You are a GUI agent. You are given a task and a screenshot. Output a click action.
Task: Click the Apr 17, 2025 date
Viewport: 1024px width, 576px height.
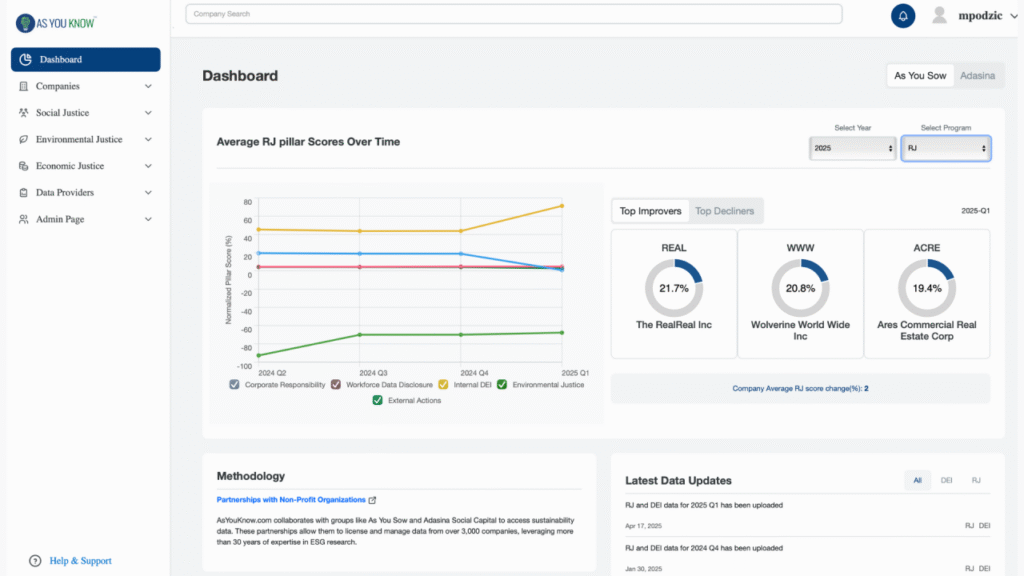[x=643, y=526]
